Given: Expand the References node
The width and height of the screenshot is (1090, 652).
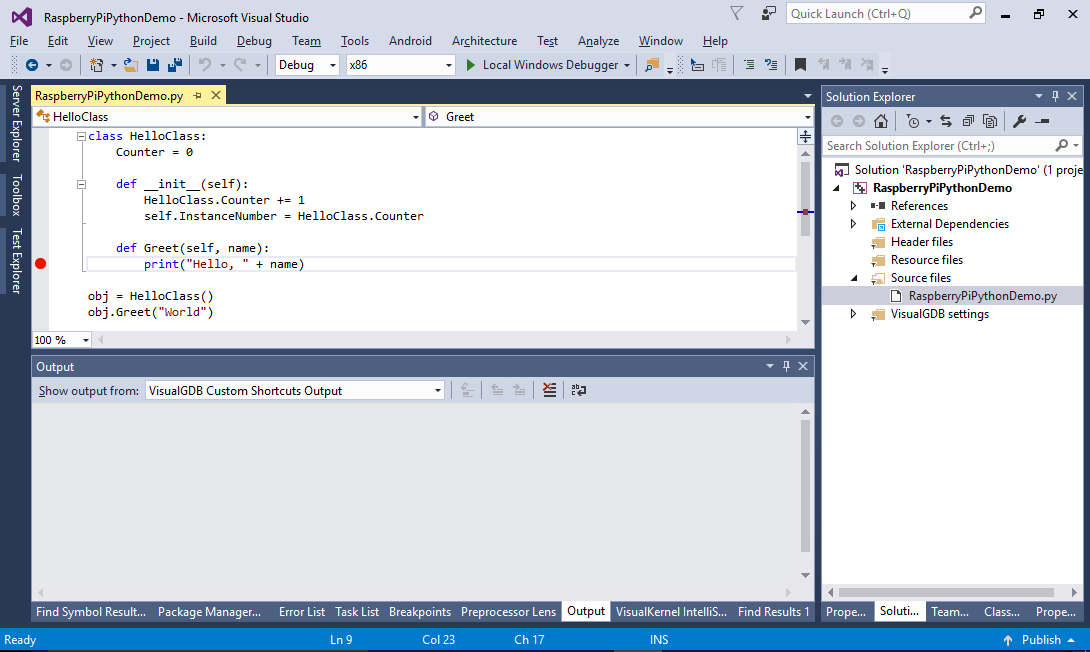Looking at the screenshot, I should pyautogui.click(x=854, y=206).
